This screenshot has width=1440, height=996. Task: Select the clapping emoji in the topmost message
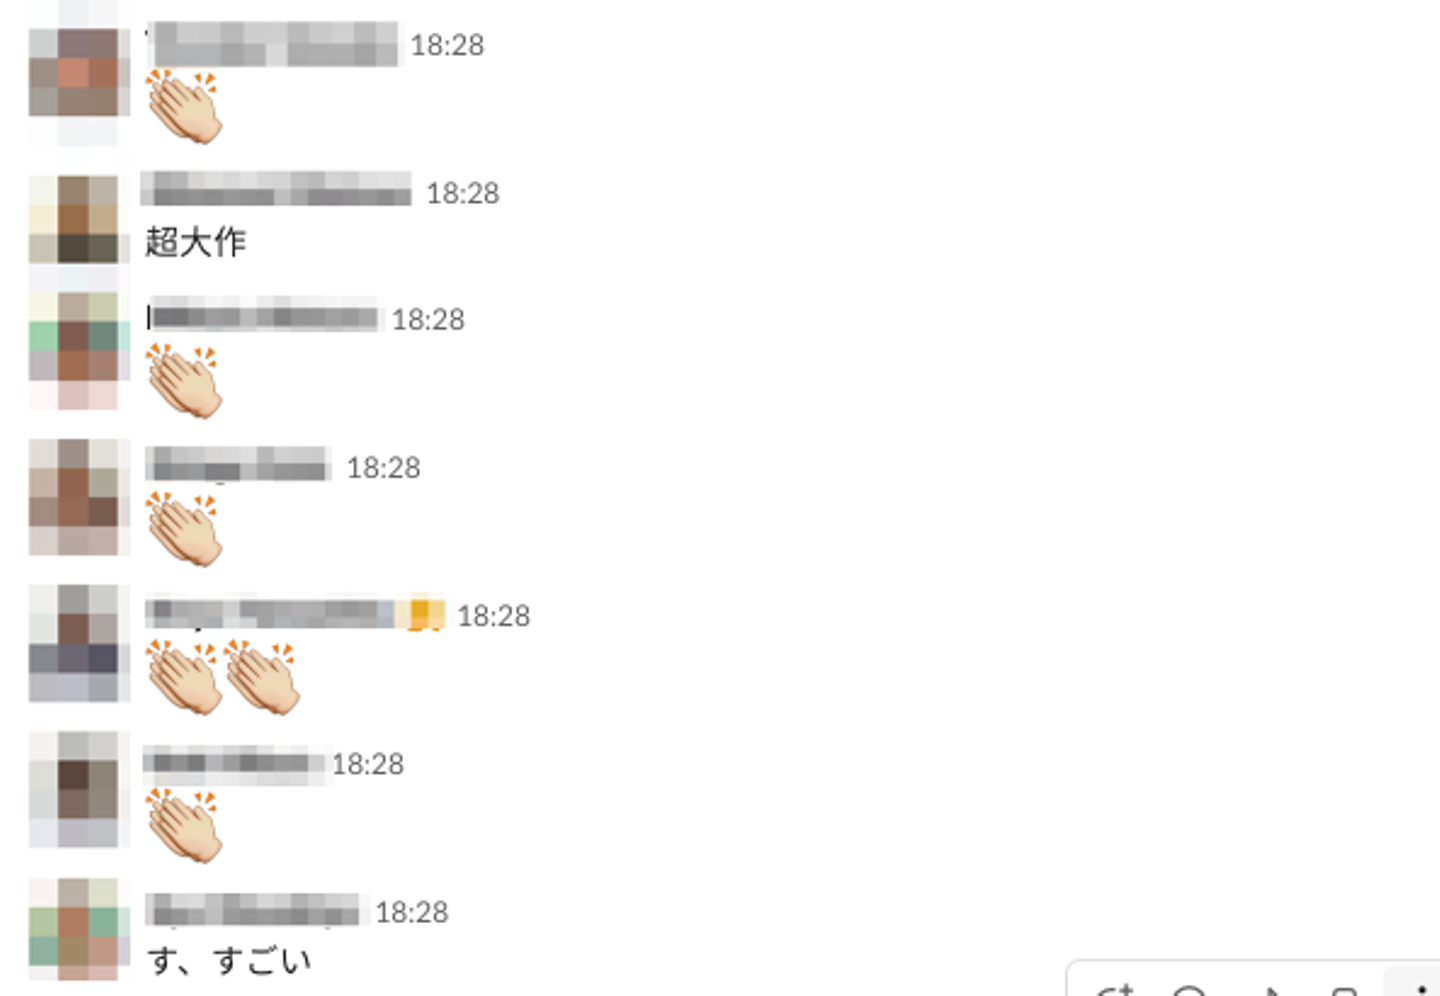click(184, 106)
